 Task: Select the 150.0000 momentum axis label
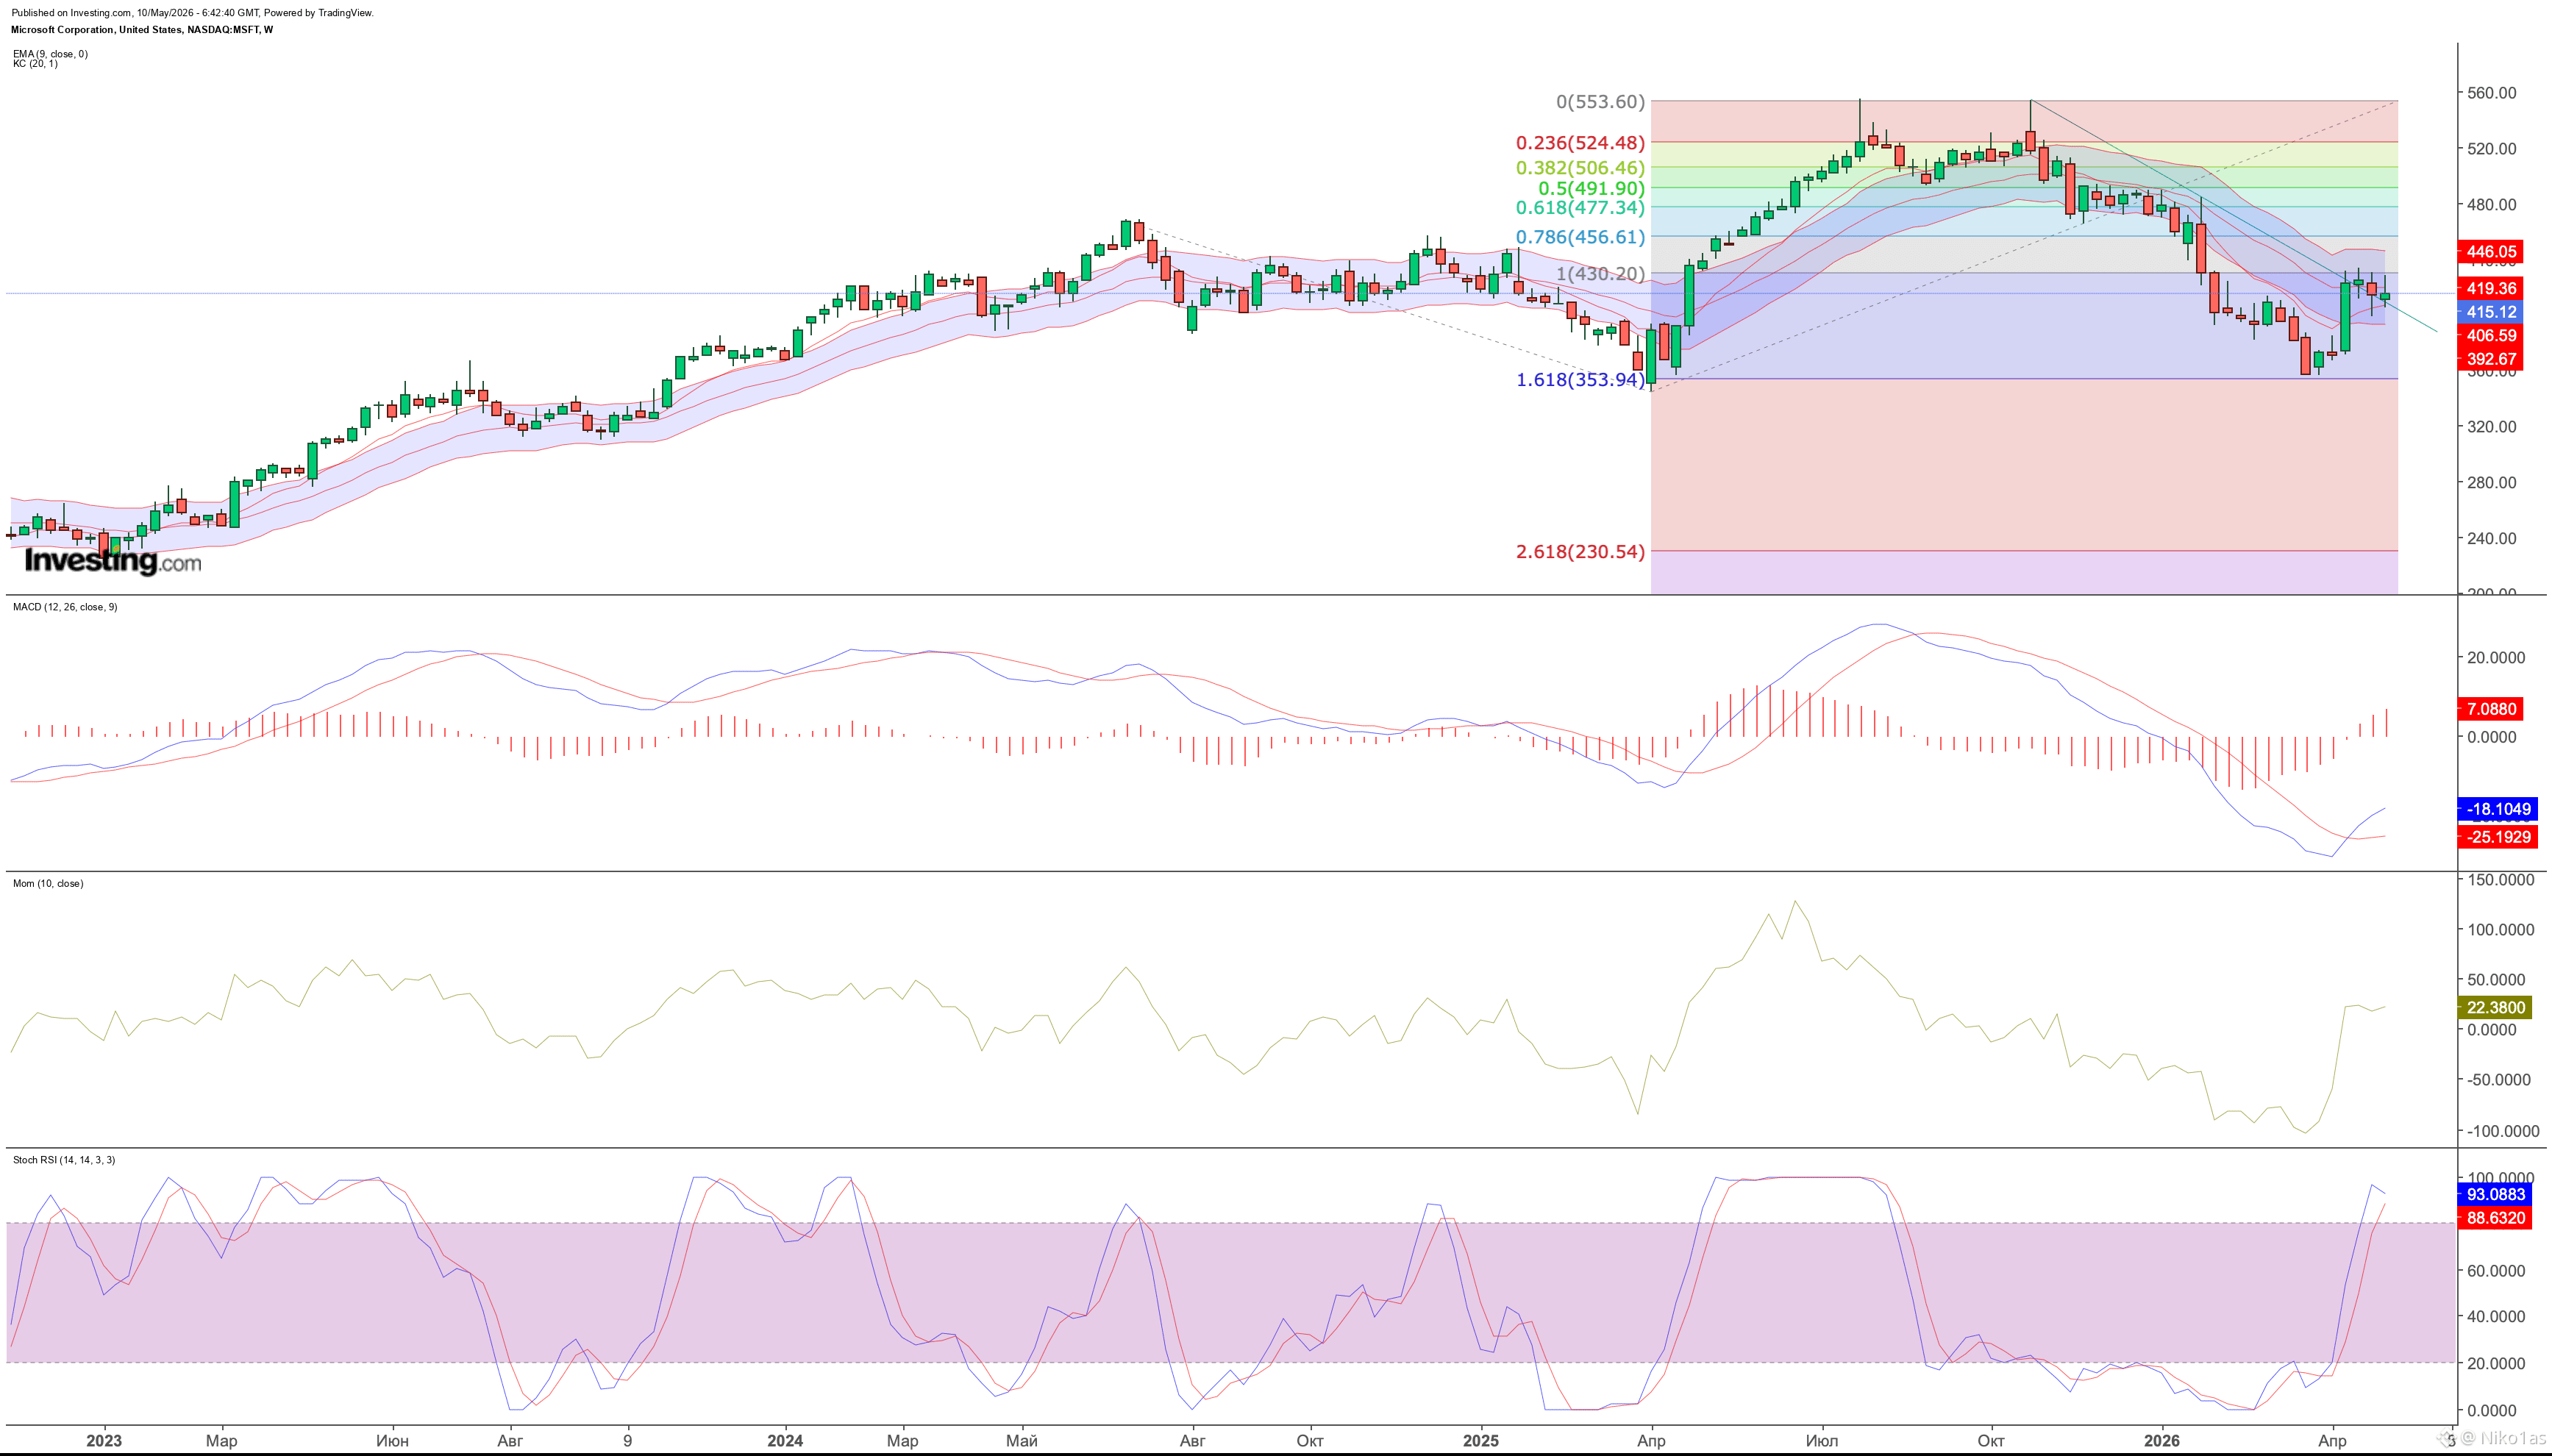[2500, 880]
